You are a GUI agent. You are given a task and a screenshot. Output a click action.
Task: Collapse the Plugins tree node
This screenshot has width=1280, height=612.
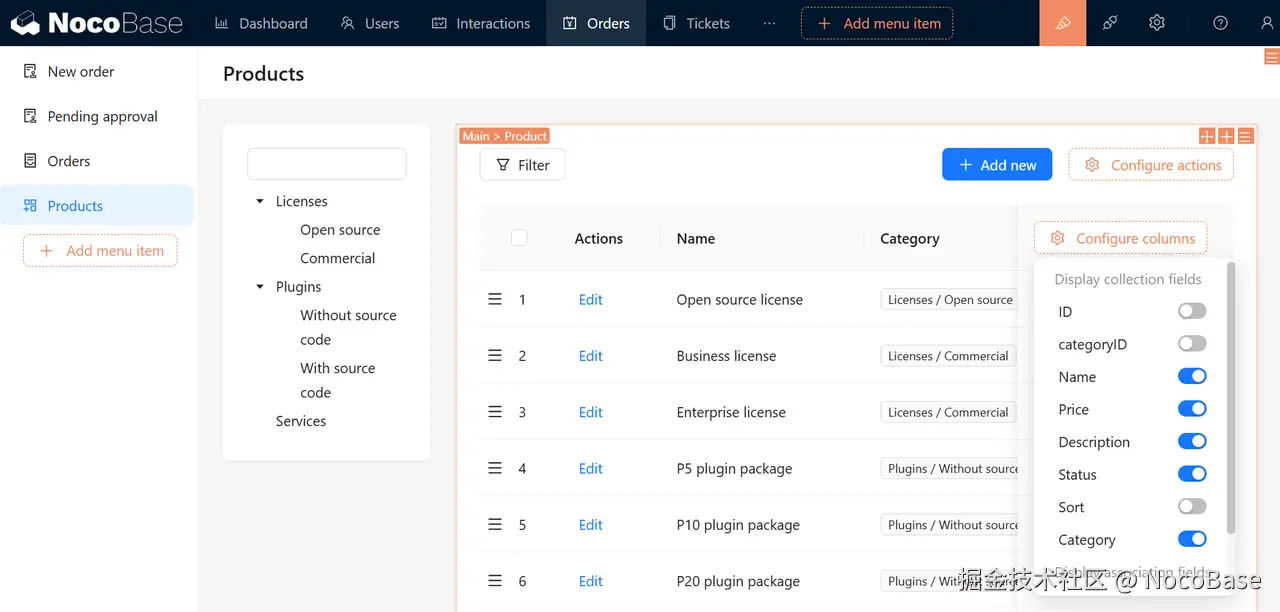point(260,287)
